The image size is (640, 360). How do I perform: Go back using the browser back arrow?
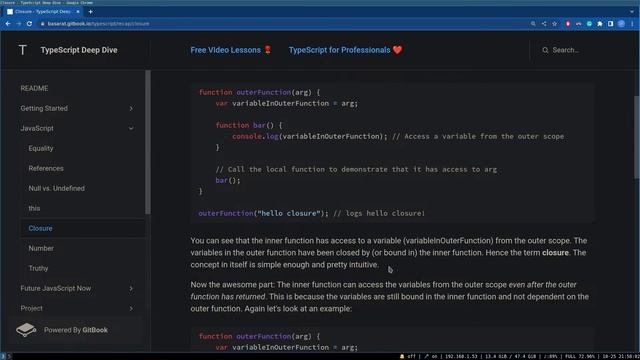8,24
